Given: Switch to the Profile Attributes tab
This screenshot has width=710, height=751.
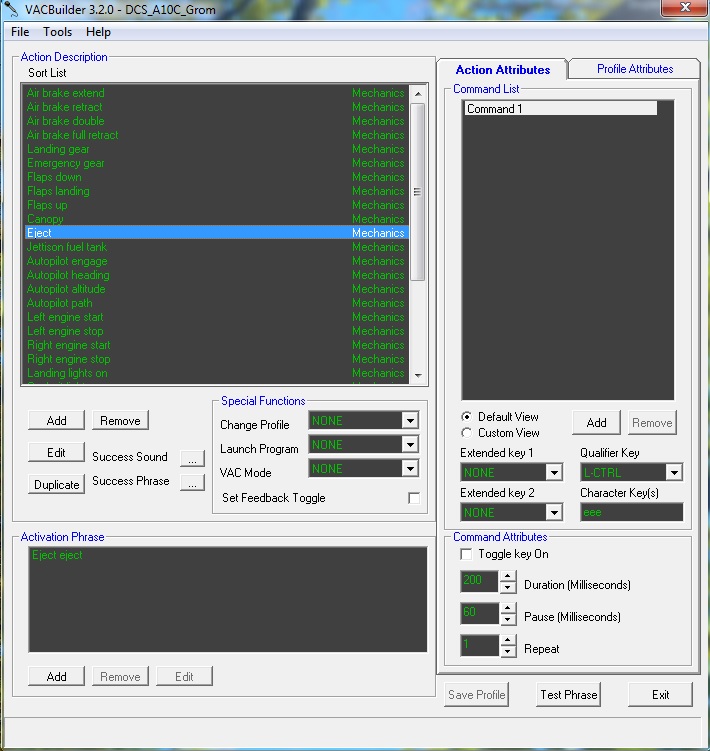Looking at the screenshot, I should [x=635, y=68].
